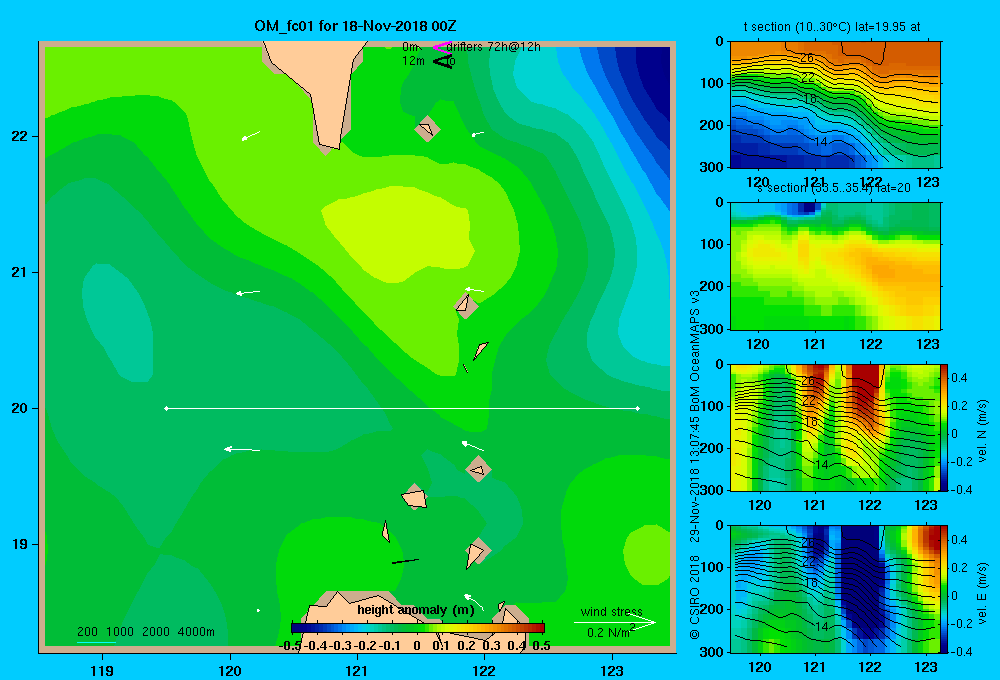The image size is (1000, 680).
Task: Click the 'vel. E (m/s)' axis label
Action: 983,592
